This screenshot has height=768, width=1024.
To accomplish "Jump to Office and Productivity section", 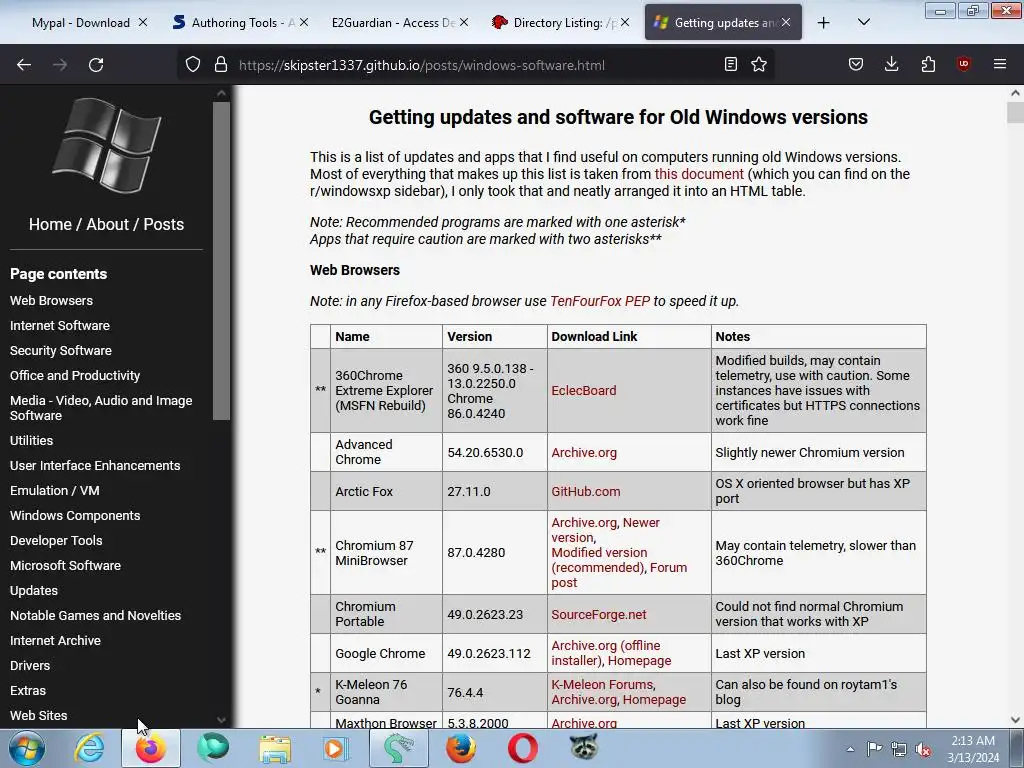I will (74, 376).
